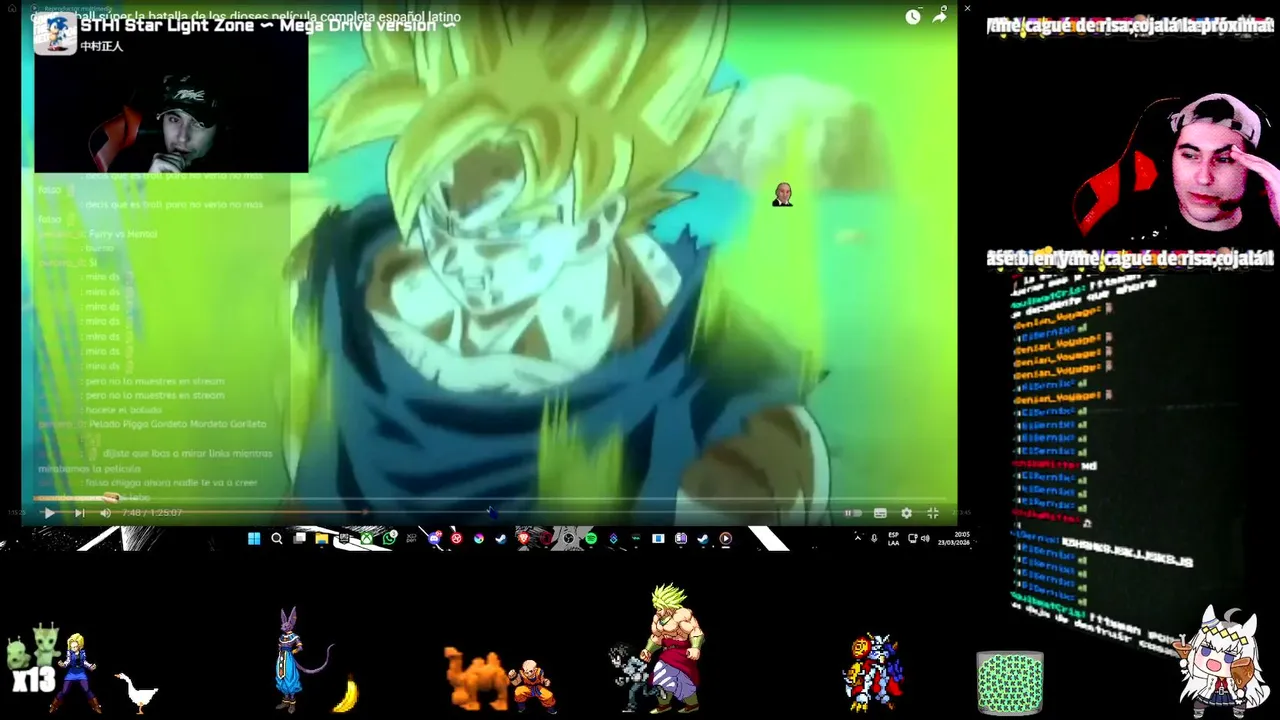Exit fullscreen in the video player

point(932,513)
